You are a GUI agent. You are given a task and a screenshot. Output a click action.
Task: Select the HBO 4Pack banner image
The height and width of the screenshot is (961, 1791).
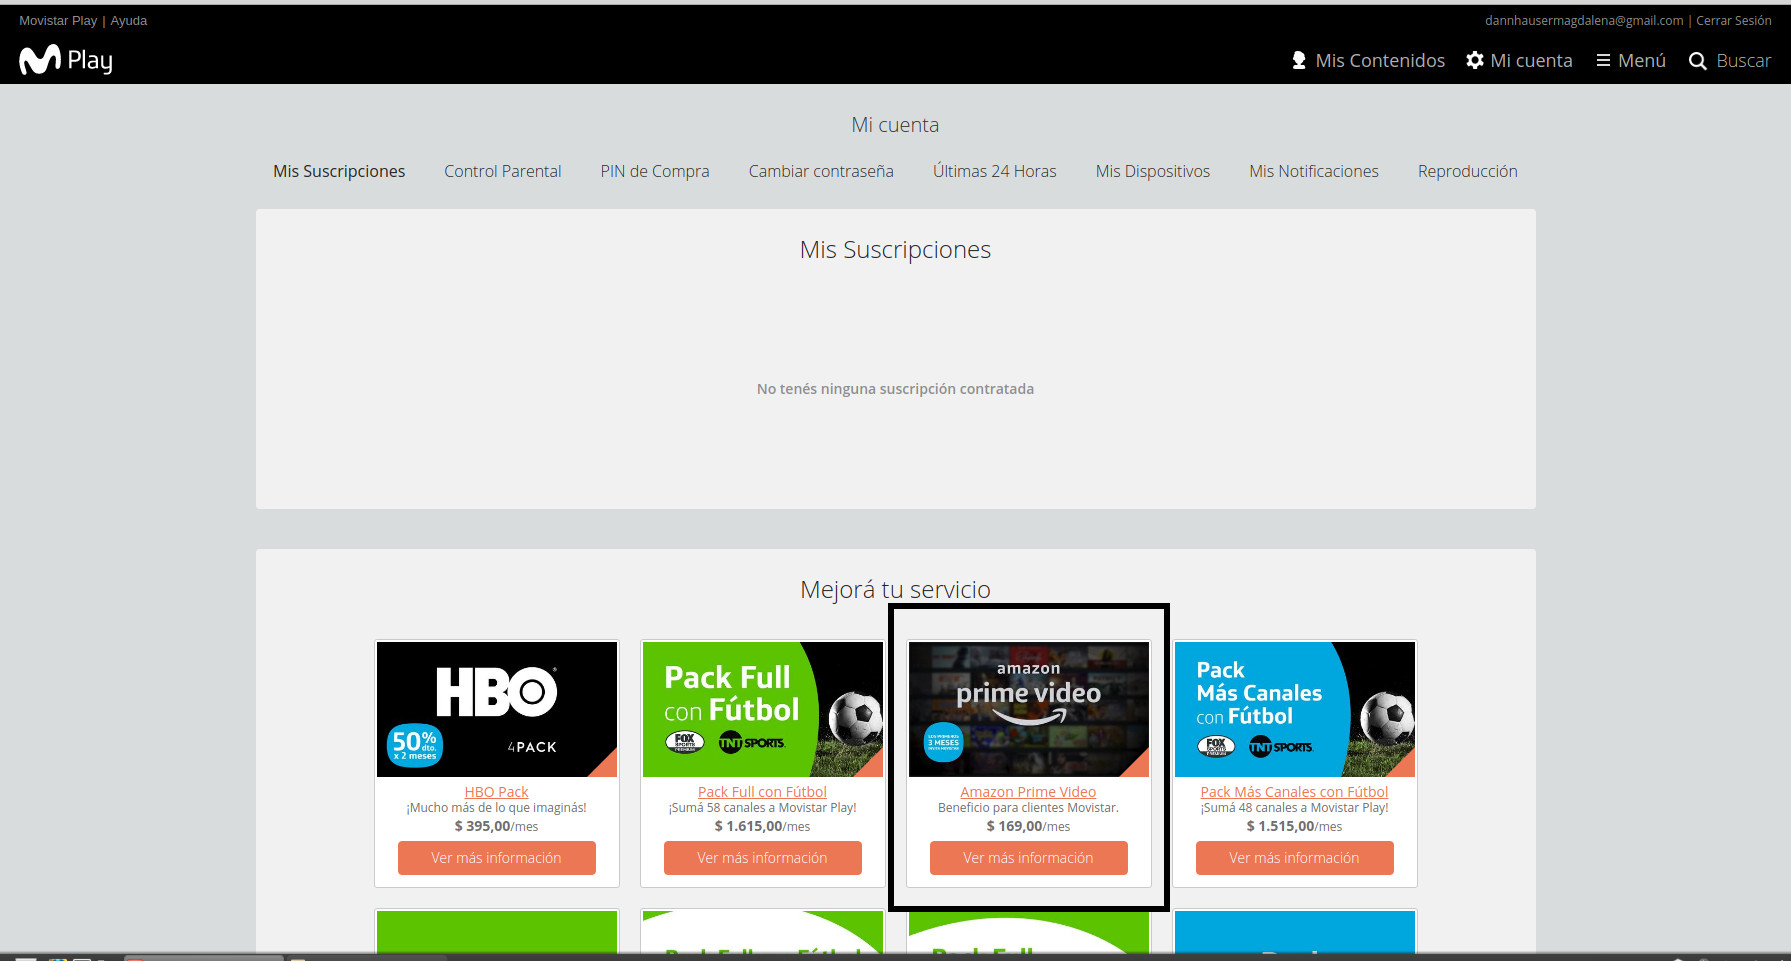[496, 709]
